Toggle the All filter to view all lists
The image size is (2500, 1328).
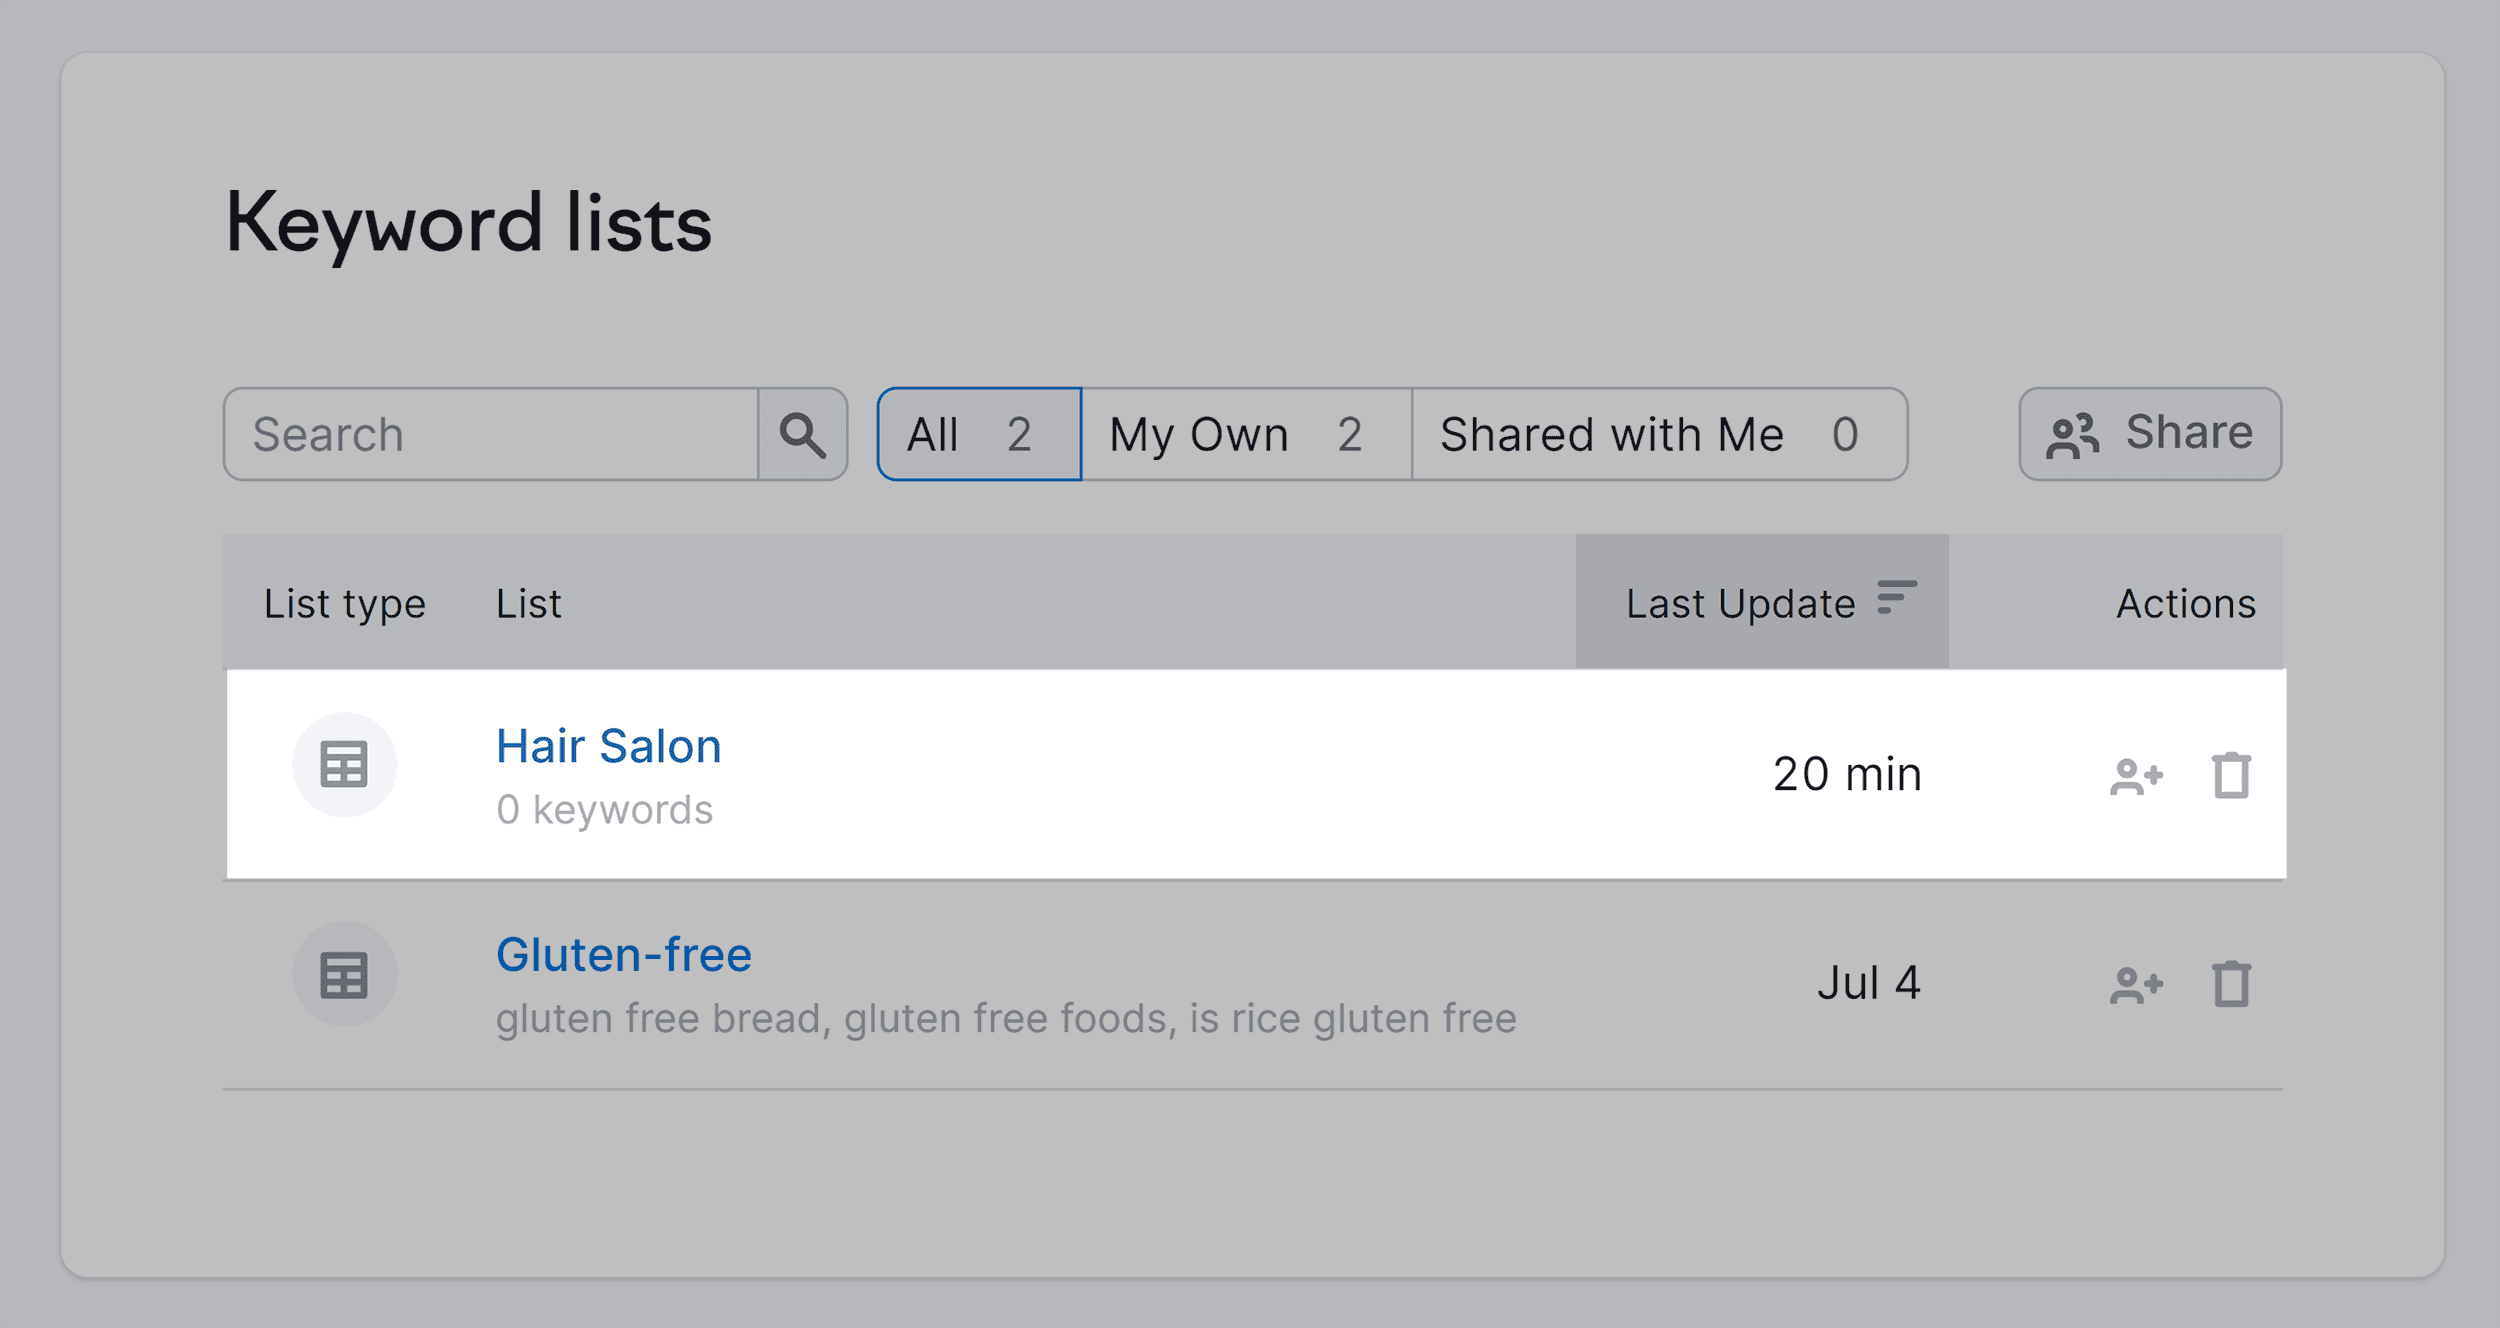click(x=976, y=435)
